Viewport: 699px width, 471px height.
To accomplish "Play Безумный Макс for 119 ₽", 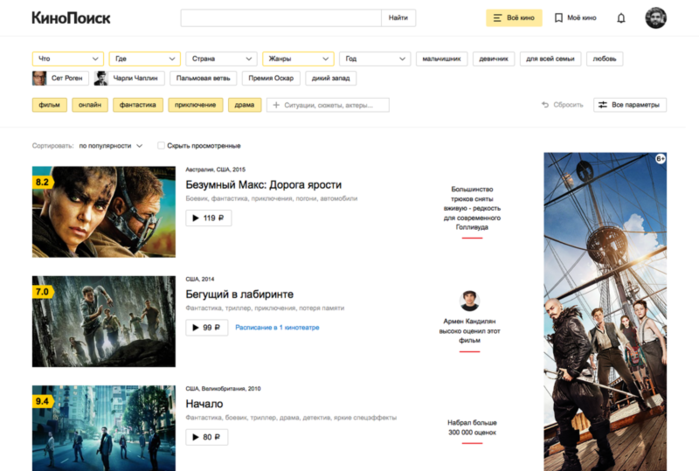I will tap(208, 218).
